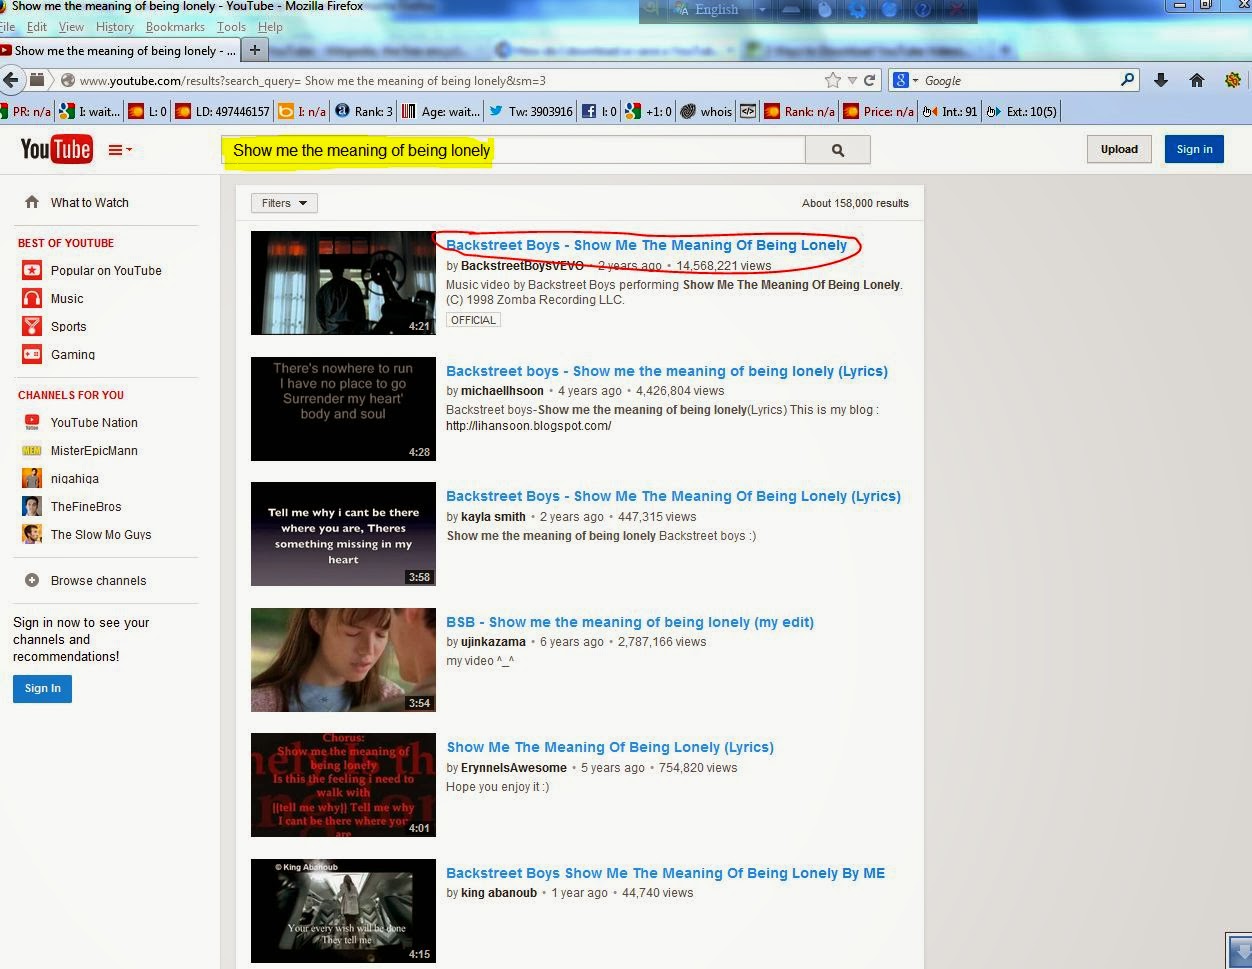
Task: Click the blue Sign in header button
Action: tap(1194, 149)
